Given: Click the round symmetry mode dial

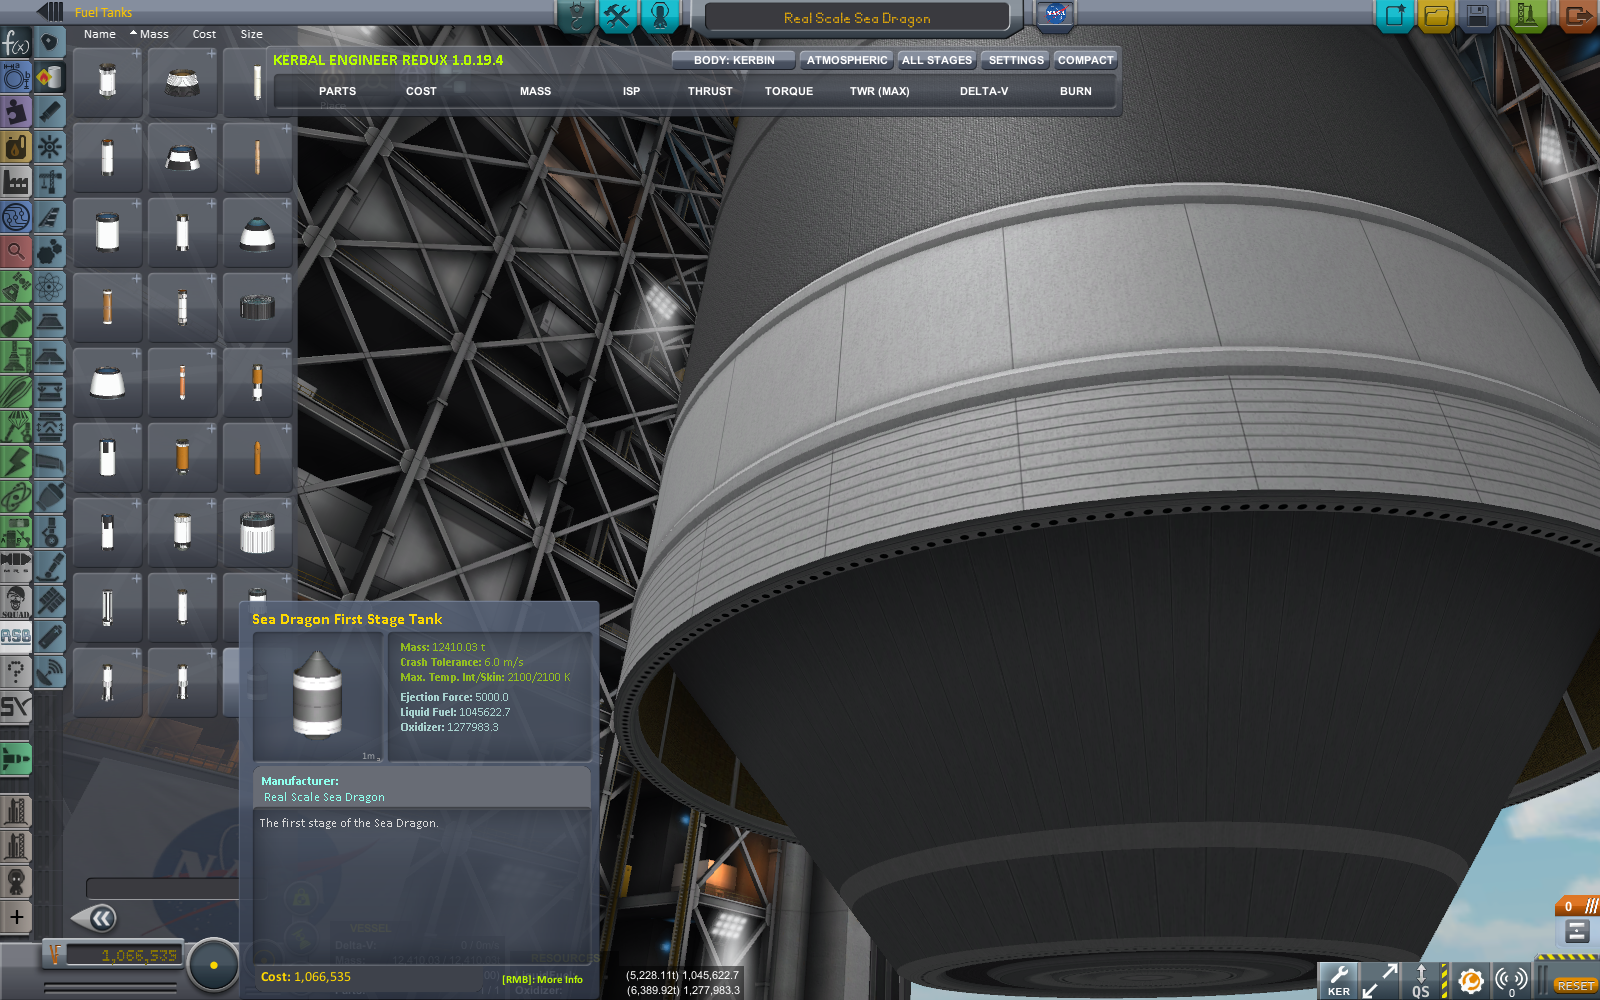Looking at the screenshot, I should [213, 965].
